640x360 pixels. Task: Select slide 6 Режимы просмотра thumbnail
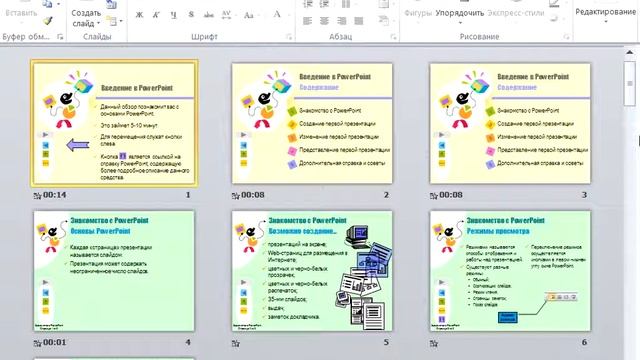tap(510, 271)
